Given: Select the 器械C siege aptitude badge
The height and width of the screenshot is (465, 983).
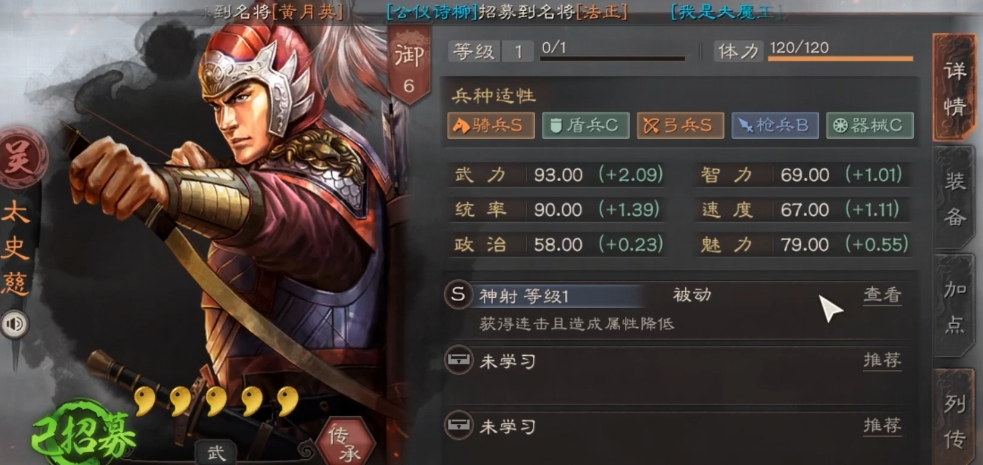Looking at the screenshot, I should [870, 125].
